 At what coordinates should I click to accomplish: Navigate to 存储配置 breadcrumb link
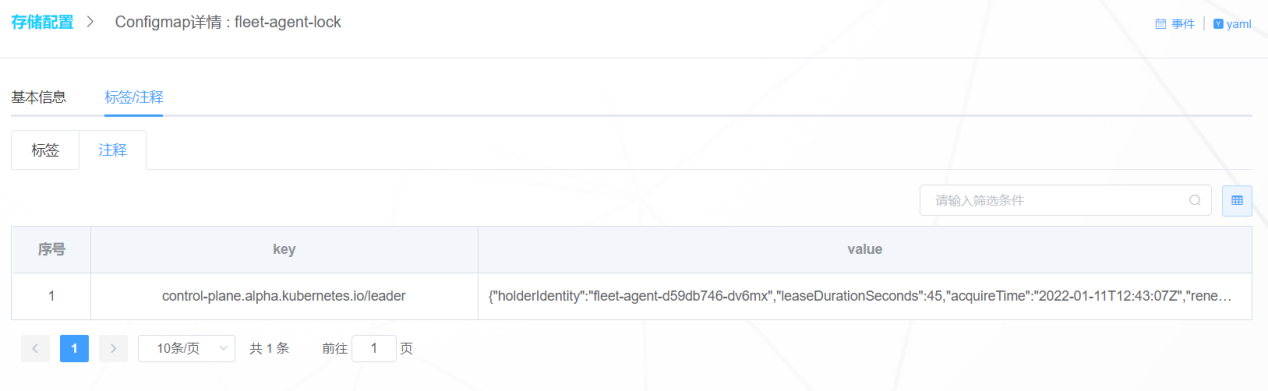[42, 22]
